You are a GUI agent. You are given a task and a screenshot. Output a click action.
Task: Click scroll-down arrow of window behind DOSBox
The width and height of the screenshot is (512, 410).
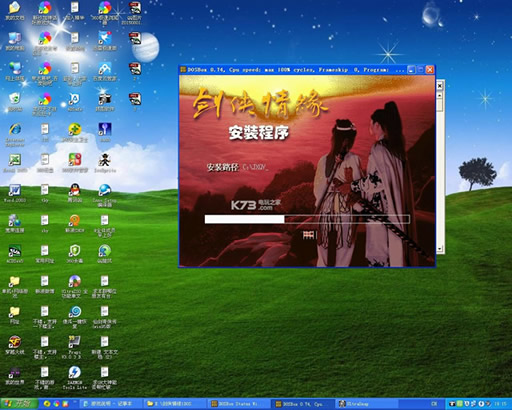click(440, 249)
